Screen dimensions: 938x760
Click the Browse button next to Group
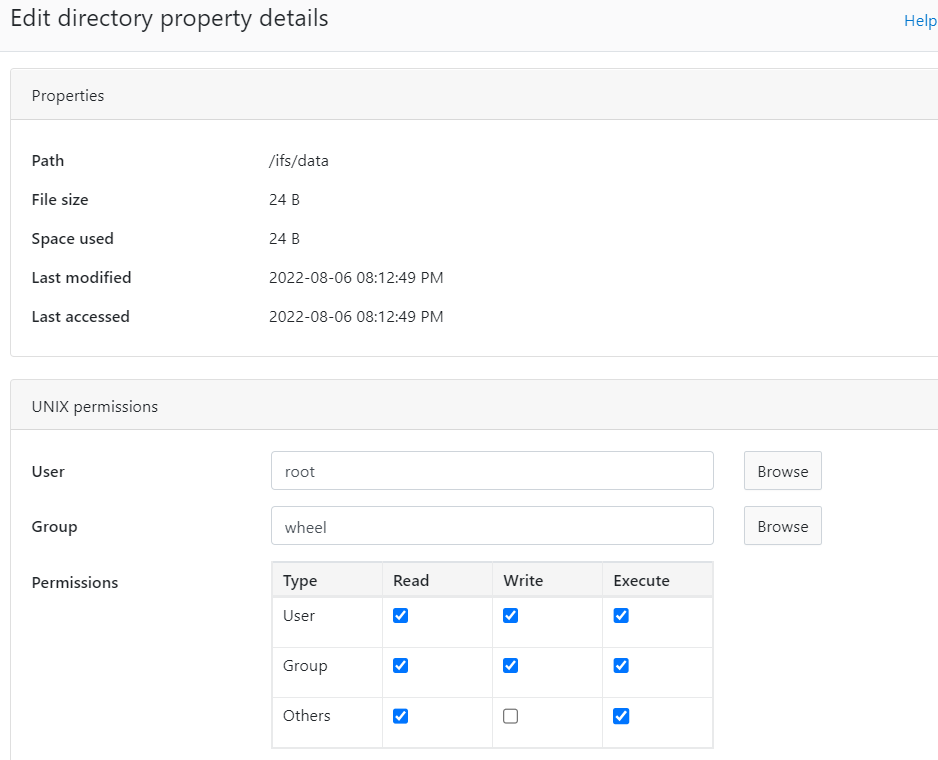[x=782, y=525]
